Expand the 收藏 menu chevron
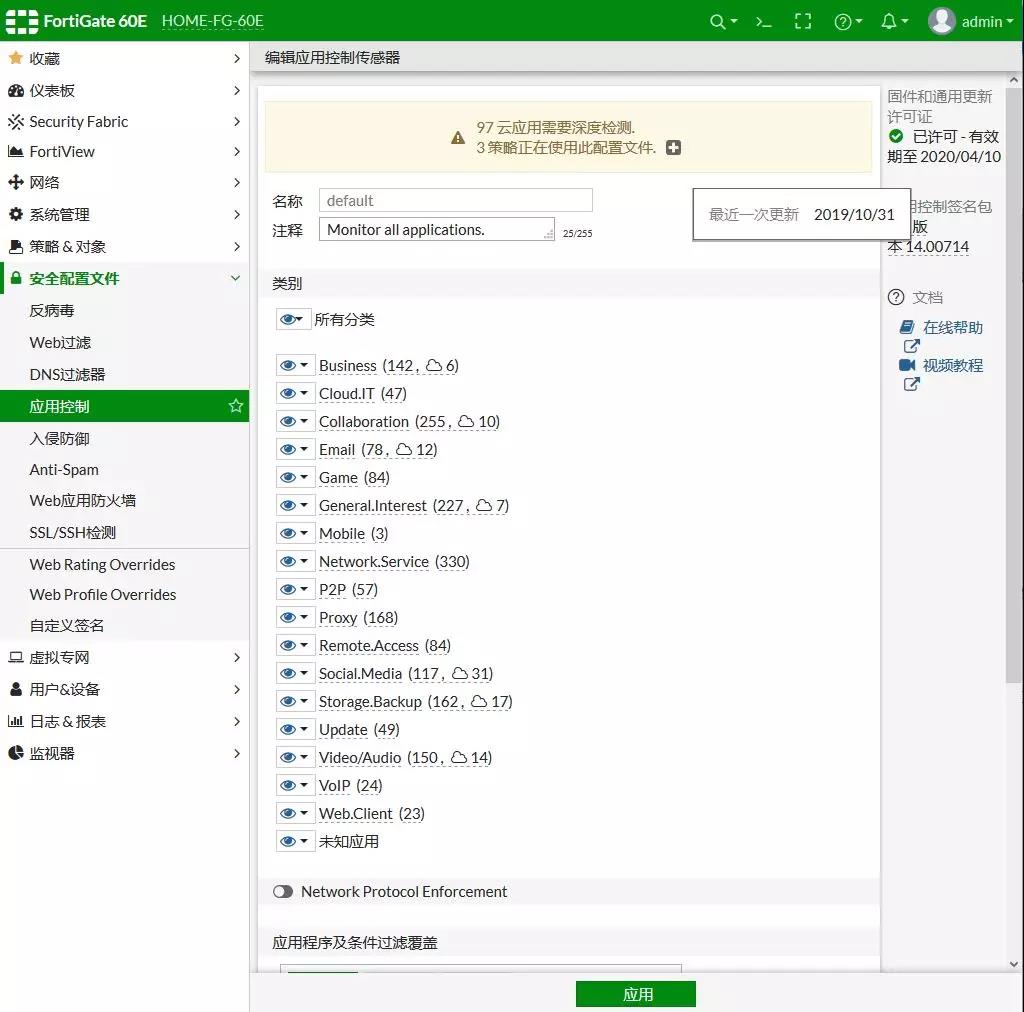 coord(236,58)
